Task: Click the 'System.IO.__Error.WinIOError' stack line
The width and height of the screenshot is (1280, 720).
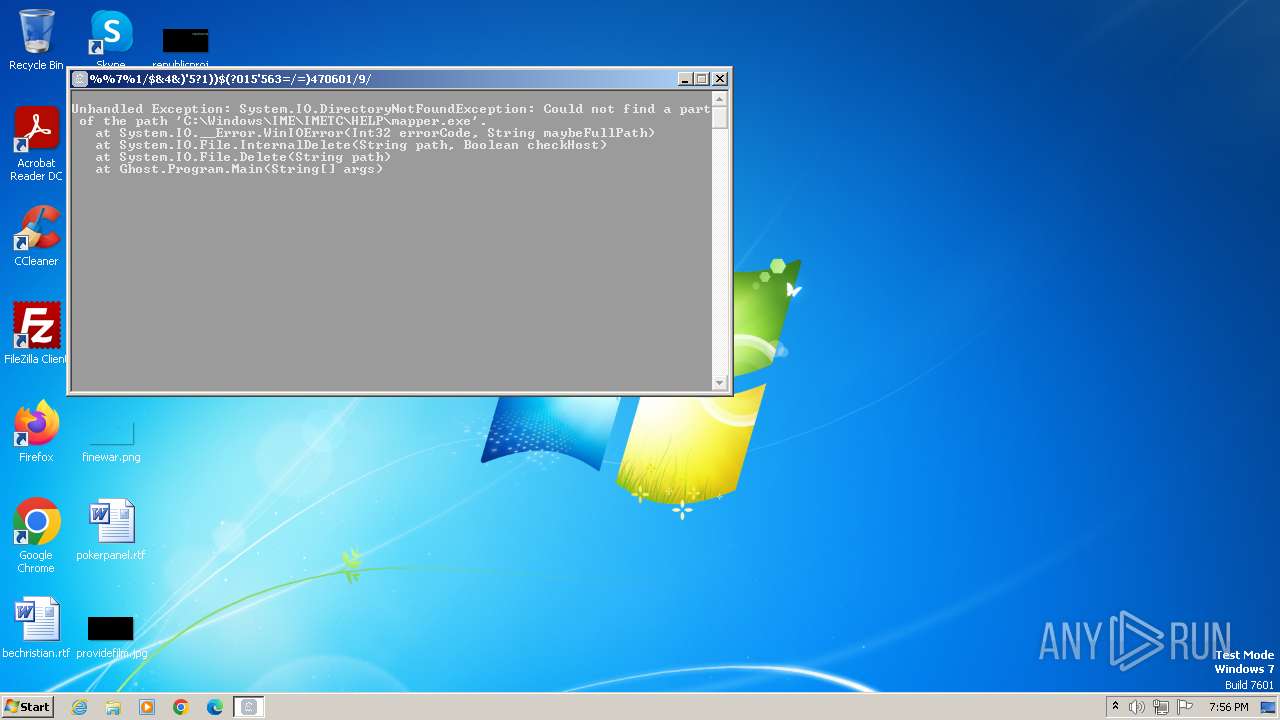Action: coord(375,133)
